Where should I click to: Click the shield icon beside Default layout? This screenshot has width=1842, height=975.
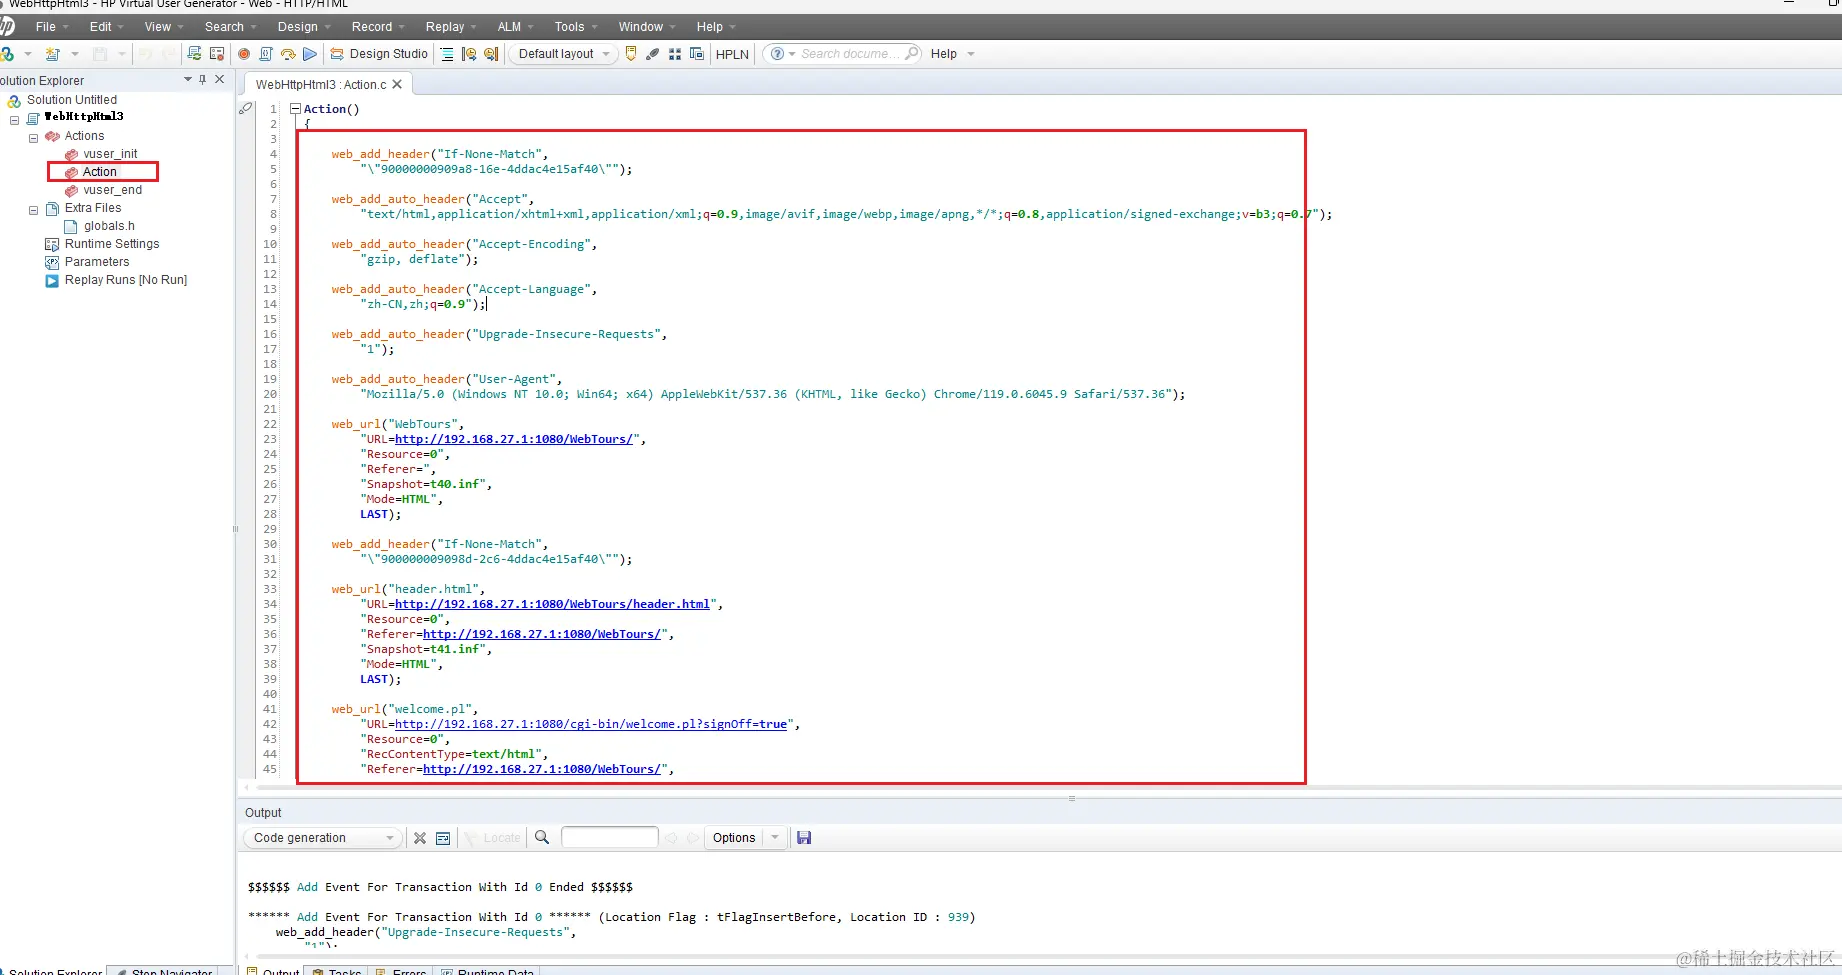click(x=631, y=54)
